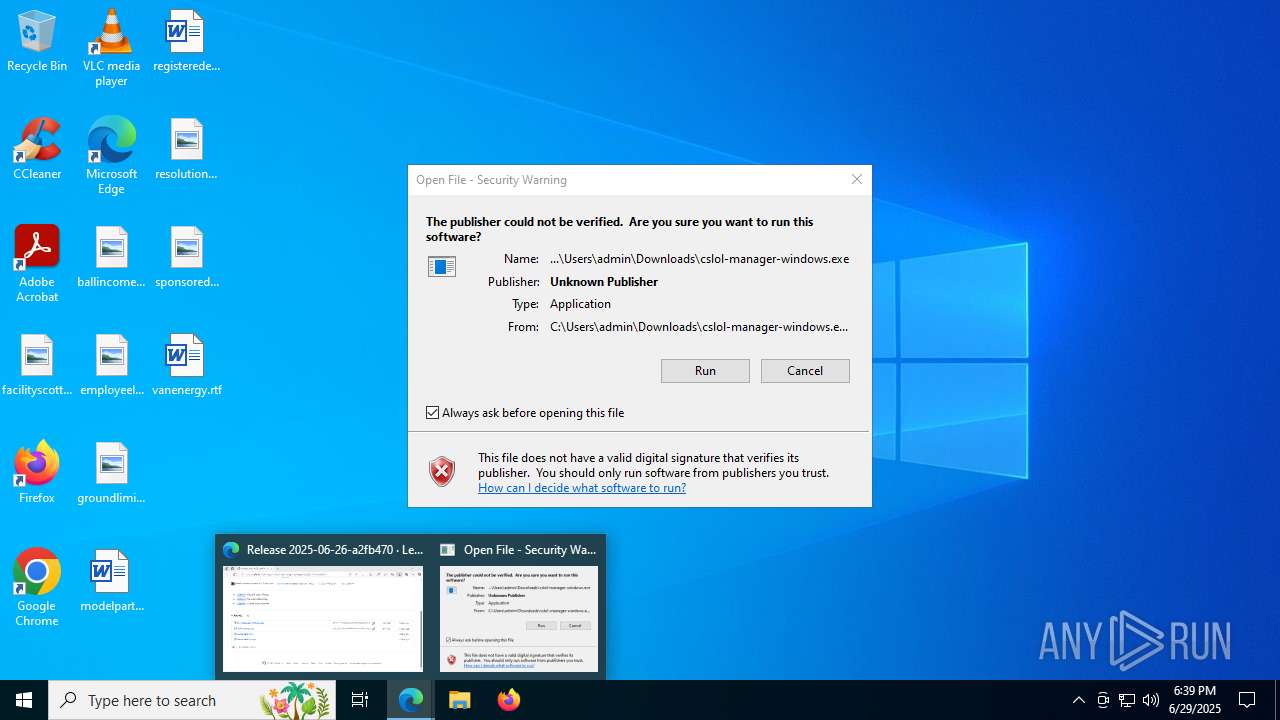Screen dimensions: 1280x720
Task: Click Run in the security warning
Action: pyautogui.click(x=705, y=371)
